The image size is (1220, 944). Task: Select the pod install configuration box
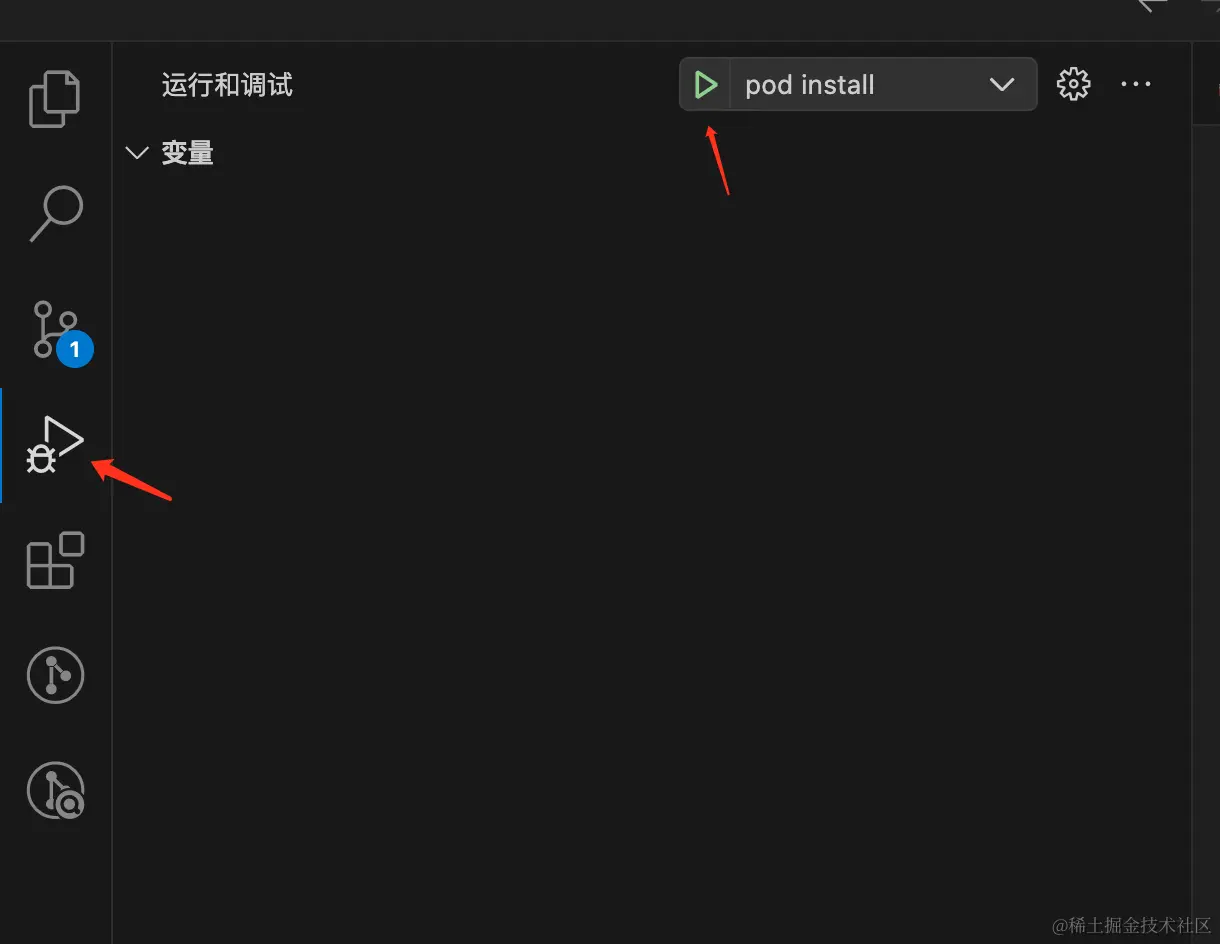(x=858, y=84)
